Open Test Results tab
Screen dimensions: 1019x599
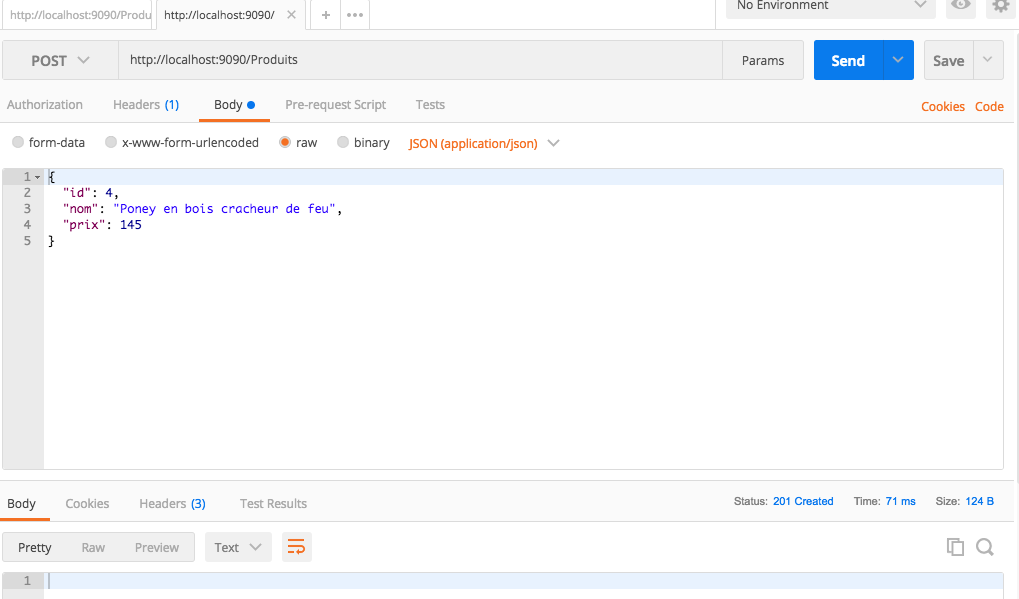273,503
